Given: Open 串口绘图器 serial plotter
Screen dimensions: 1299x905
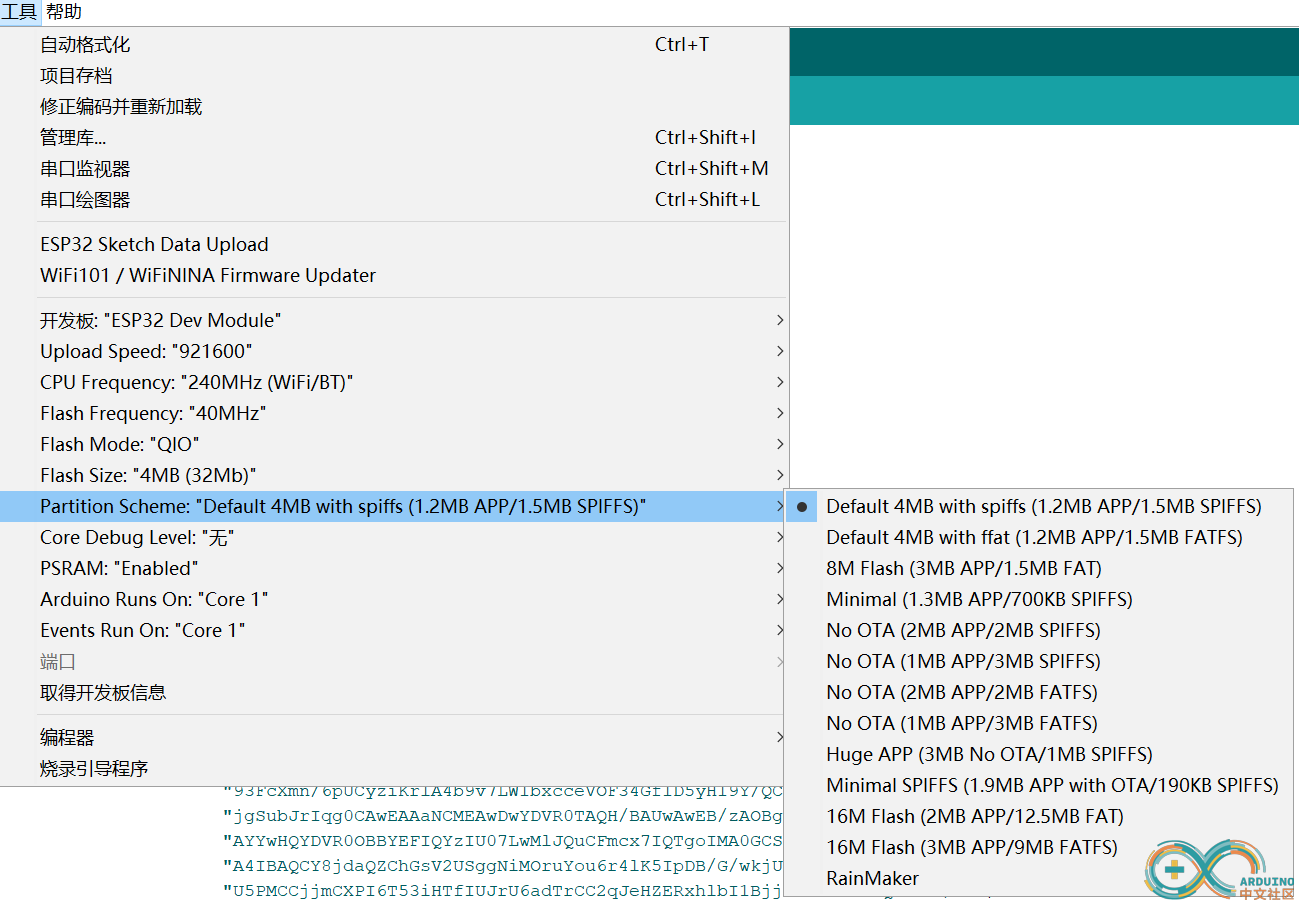Looking at the screenshot, I should [x=395, y=200].
